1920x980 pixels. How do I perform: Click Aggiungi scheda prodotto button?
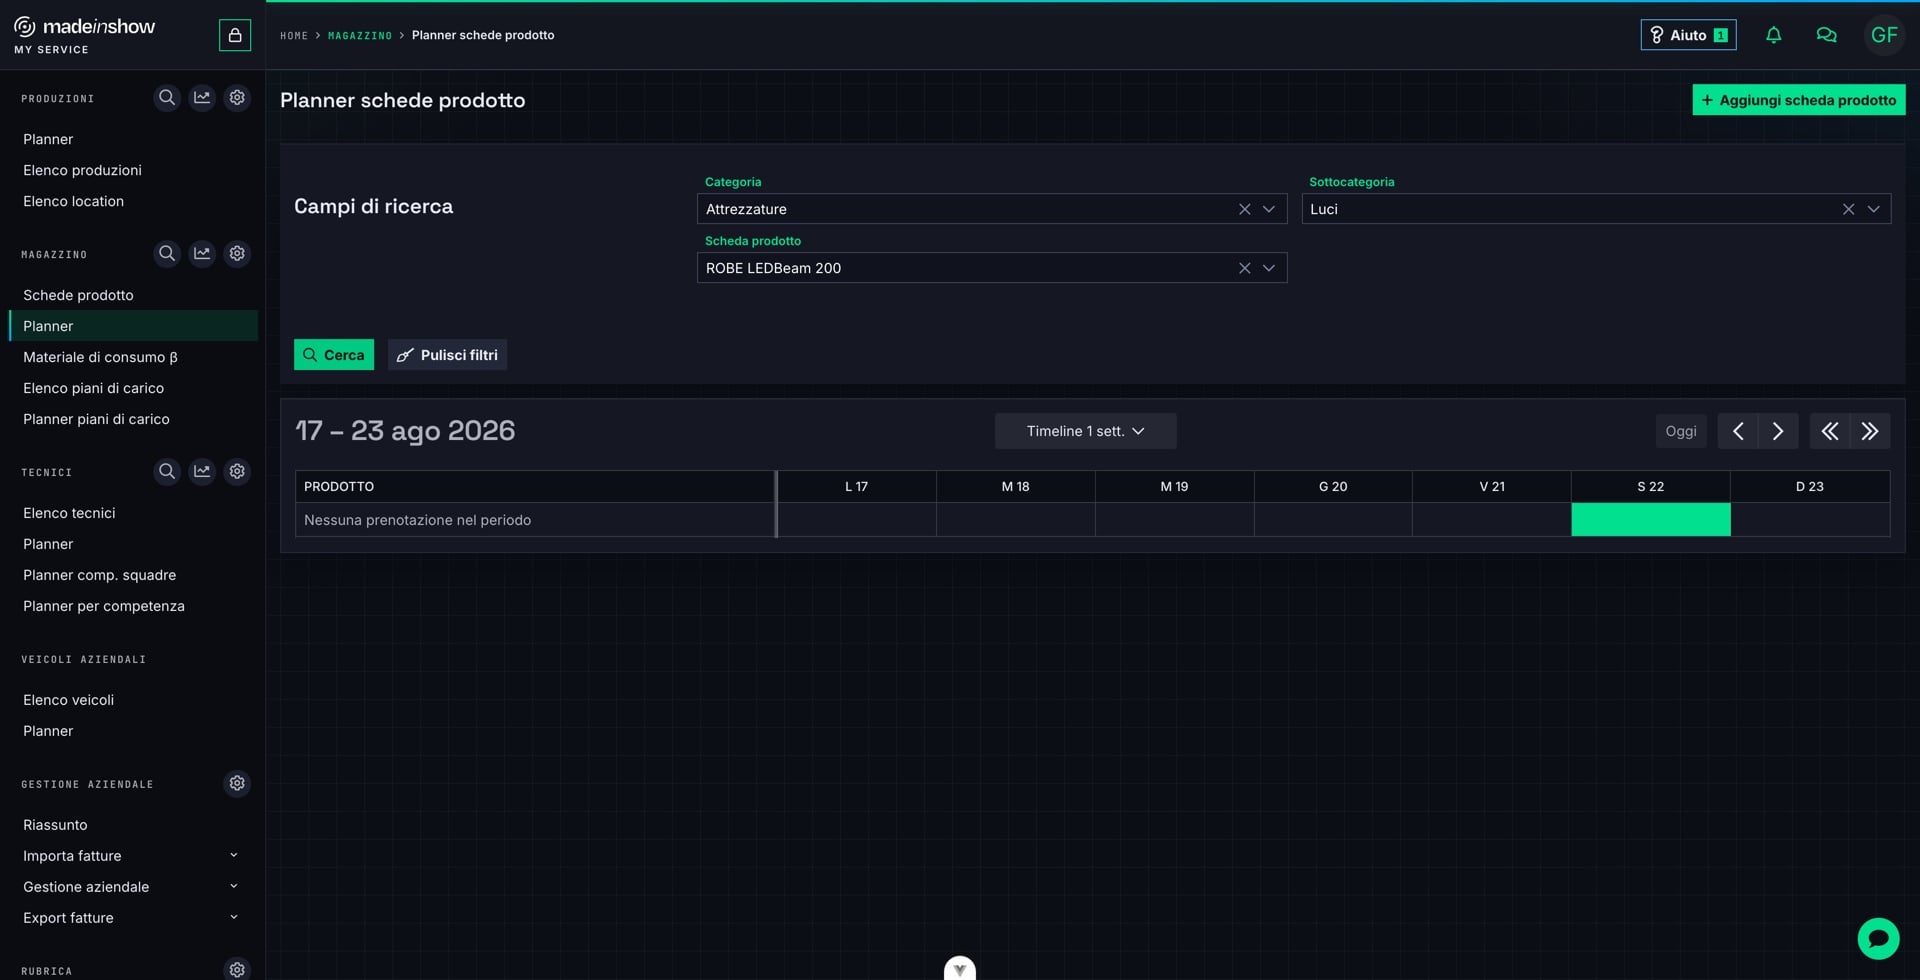coord(1798,100)
